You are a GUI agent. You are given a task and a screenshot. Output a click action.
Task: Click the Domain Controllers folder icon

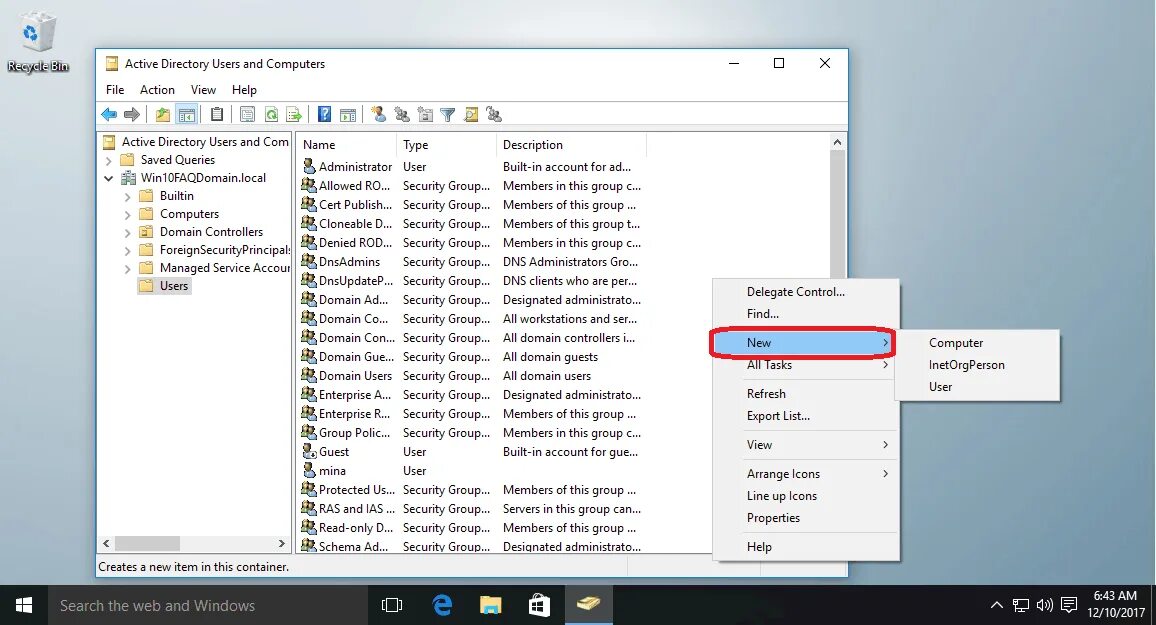coord(146,231)
